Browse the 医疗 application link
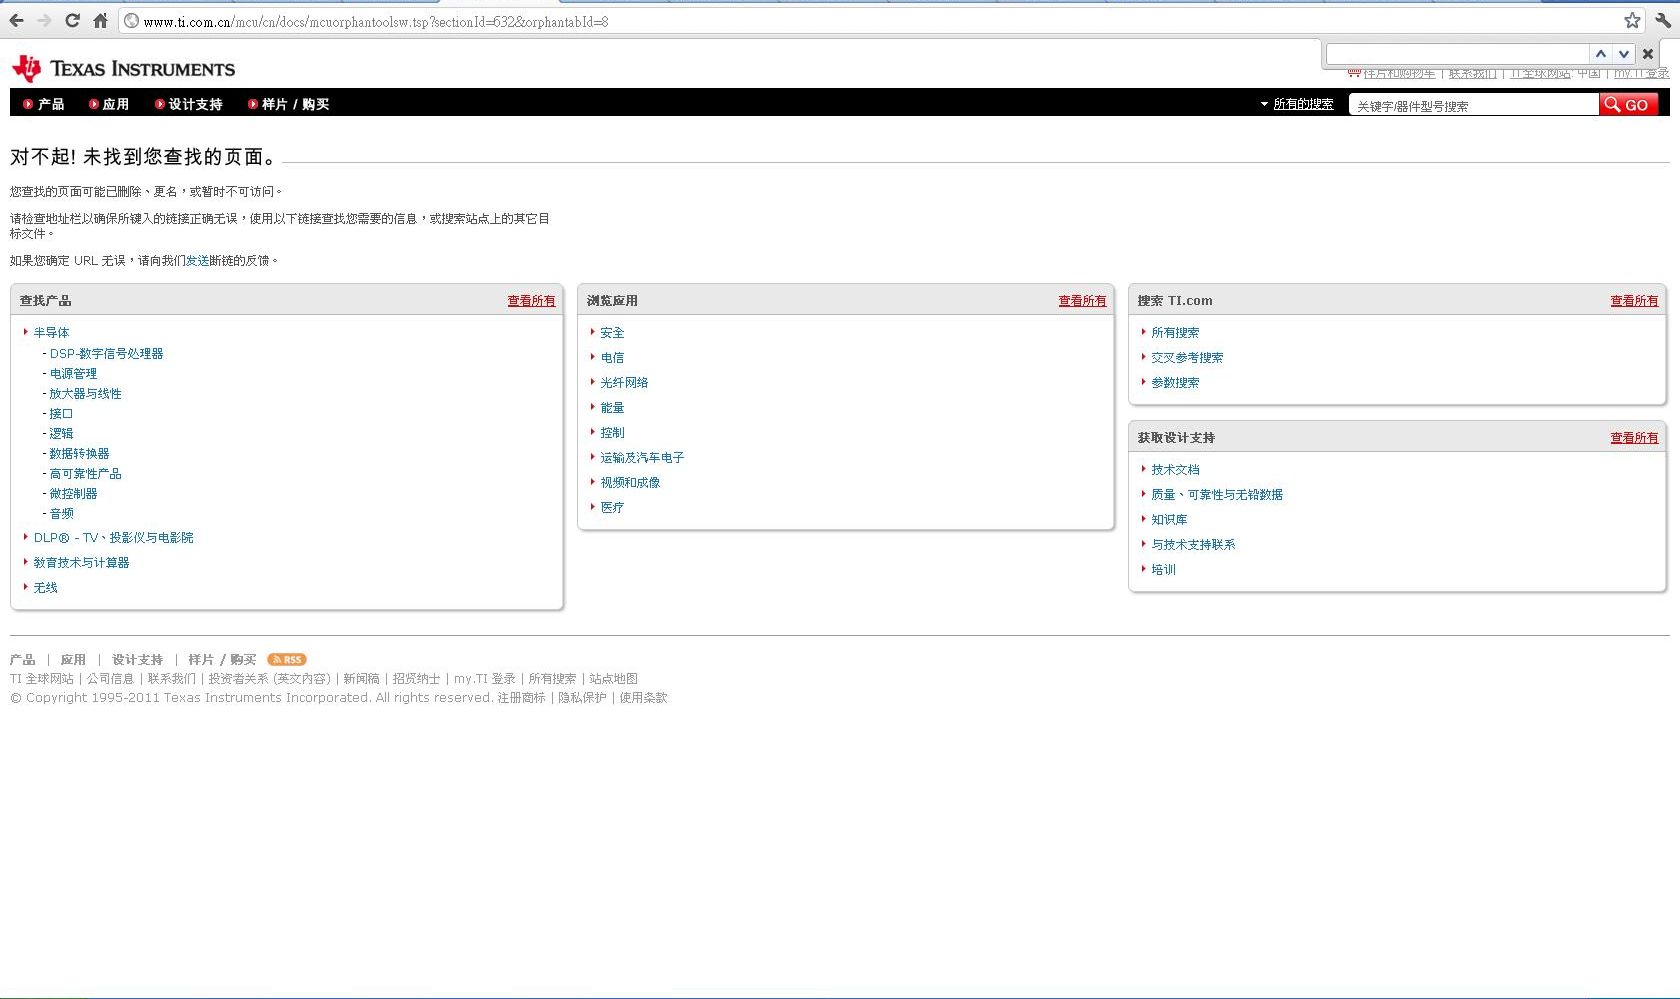The width and height of the screenshot is (1680, 999). pyautogui.click(x=612, y=508)
